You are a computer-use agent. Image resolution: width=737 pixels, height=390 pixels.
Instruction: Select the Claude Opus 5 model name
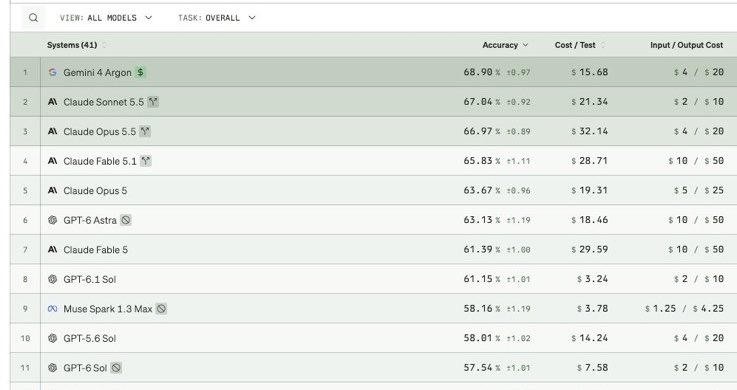coord(95,191)
